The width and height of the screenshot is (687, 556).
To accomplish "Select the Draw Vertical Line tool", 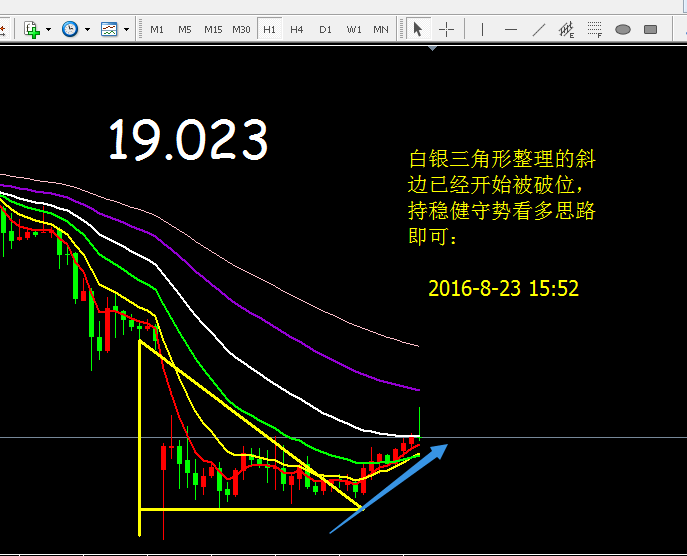I will coord(482,30).
